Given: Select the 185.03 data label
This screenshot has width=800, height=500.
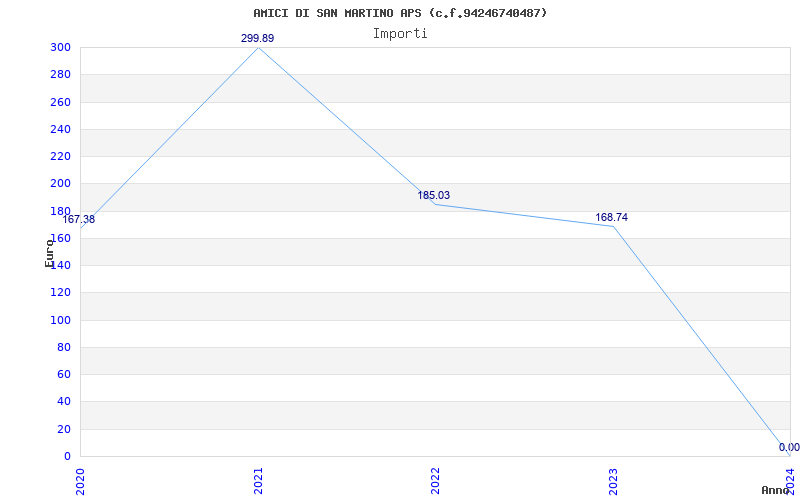Looking at the screenshot, I should 434,195.
